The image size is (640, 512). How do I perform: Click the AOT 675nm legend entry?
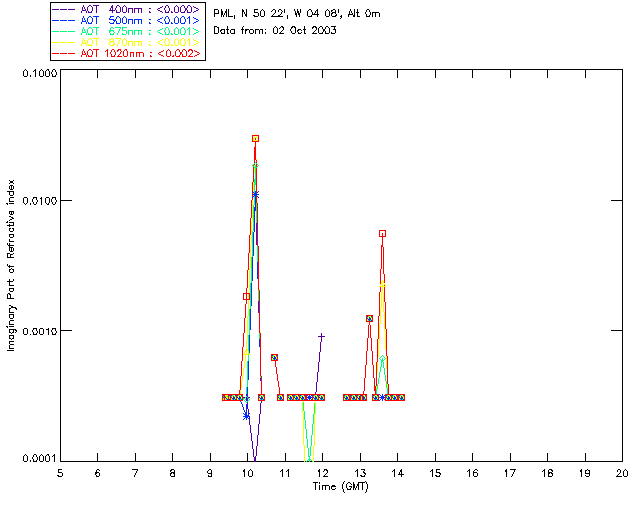click(126, 31)
